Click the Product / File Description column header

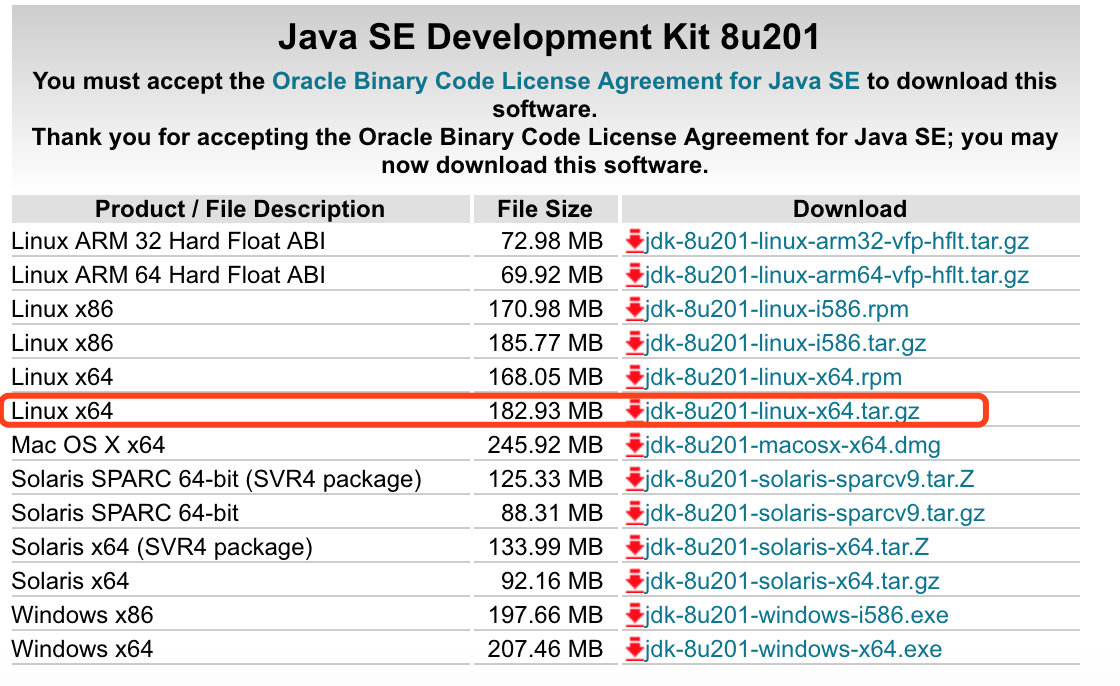(x=240, y=209)
